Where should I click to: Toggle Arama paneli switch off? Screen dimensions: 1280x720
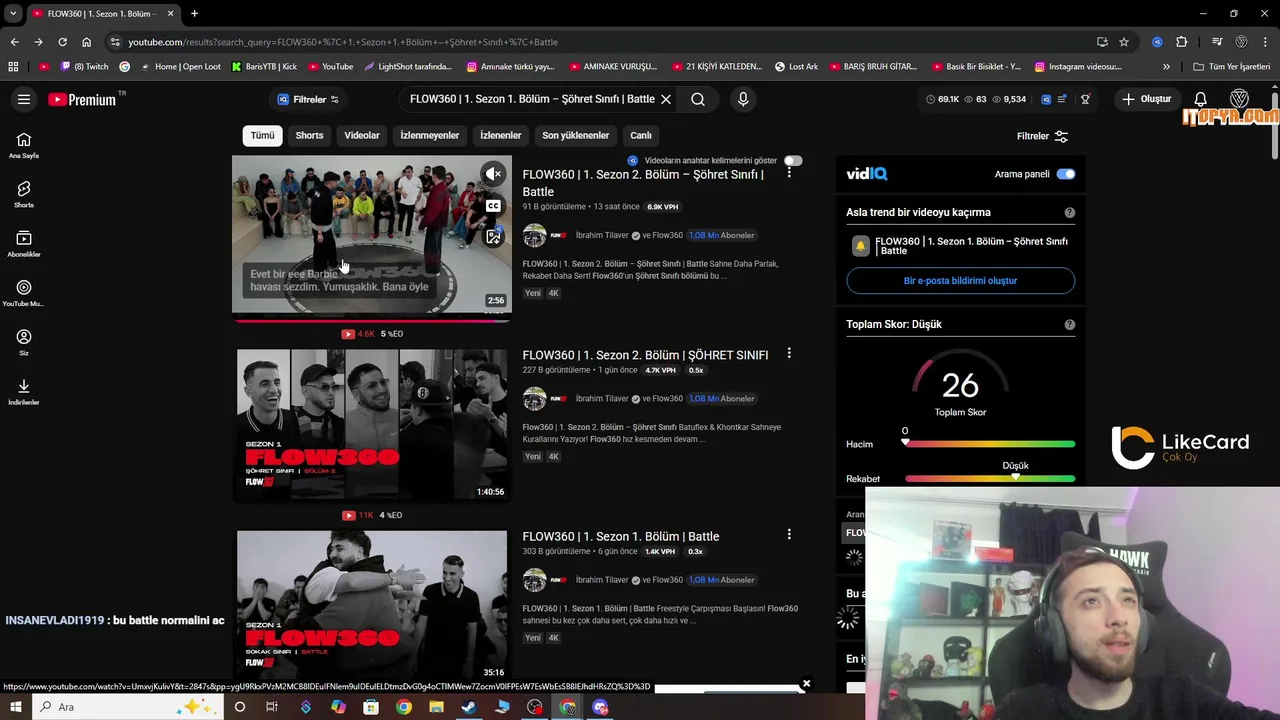click(1066, 174)
